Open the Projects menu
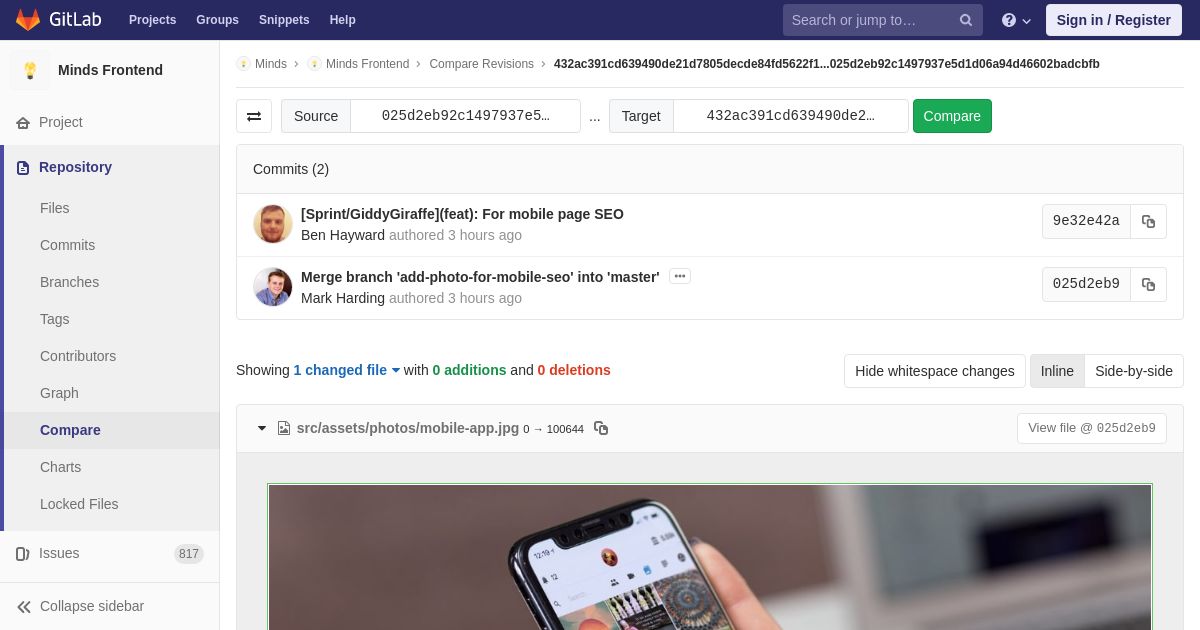 152,20
